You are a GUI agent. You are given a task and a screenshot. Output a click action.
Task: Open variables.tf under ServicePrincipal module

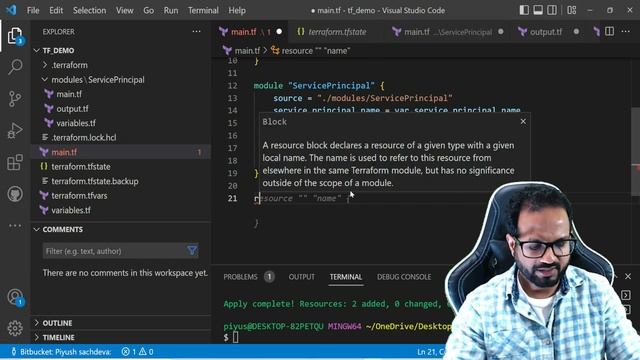pyautogui.click(x=76, y=123)
